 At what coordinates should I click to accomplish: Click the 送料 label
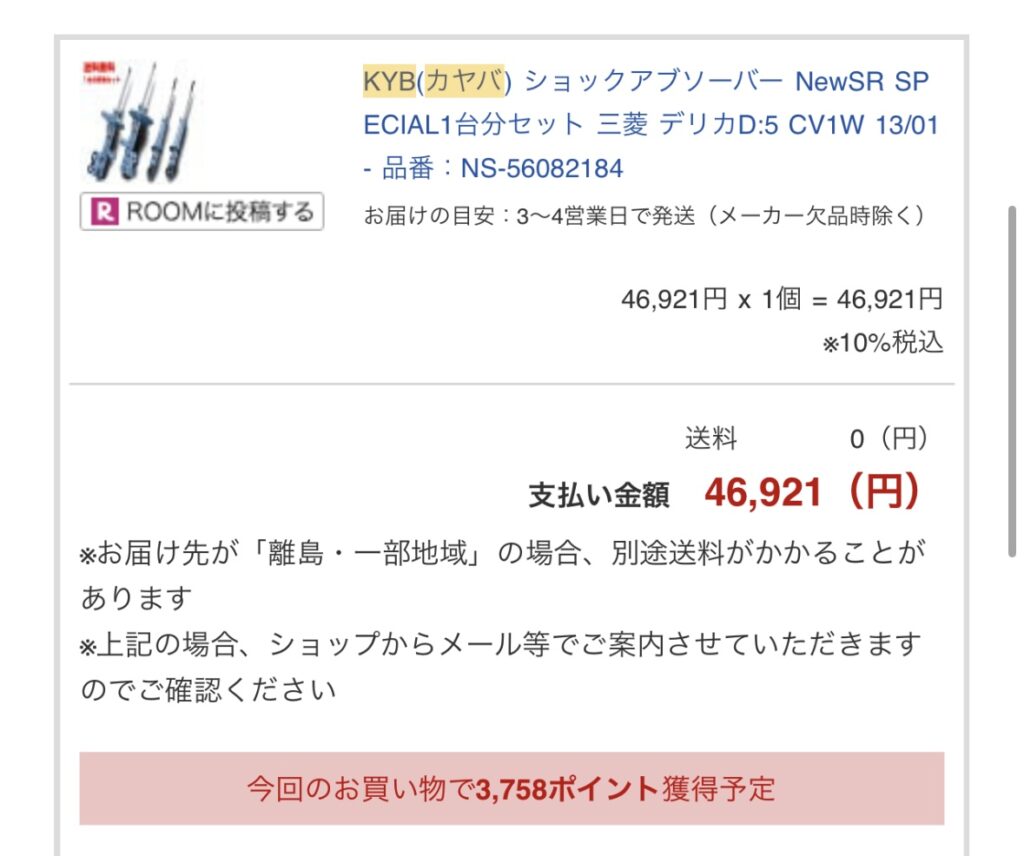pos(711,438)
